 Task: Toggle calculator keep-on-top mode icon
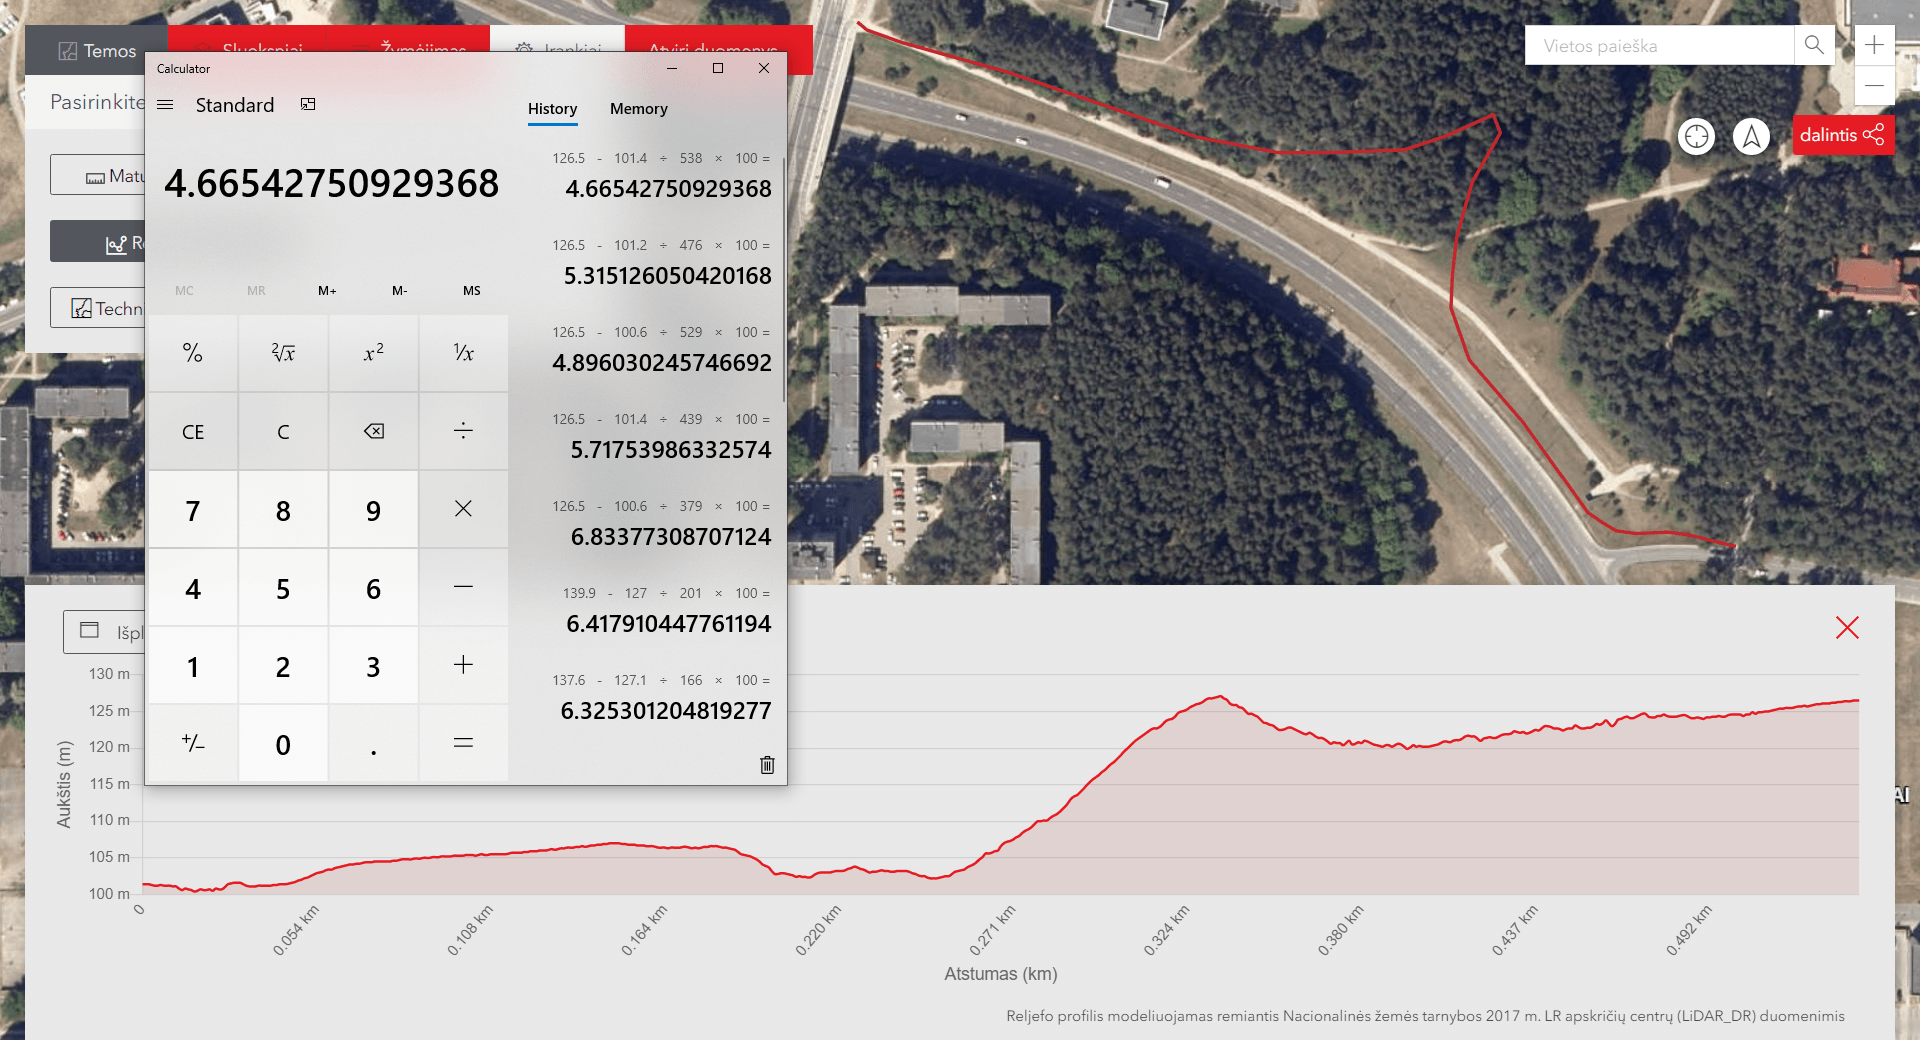click(x=308, y=105)
